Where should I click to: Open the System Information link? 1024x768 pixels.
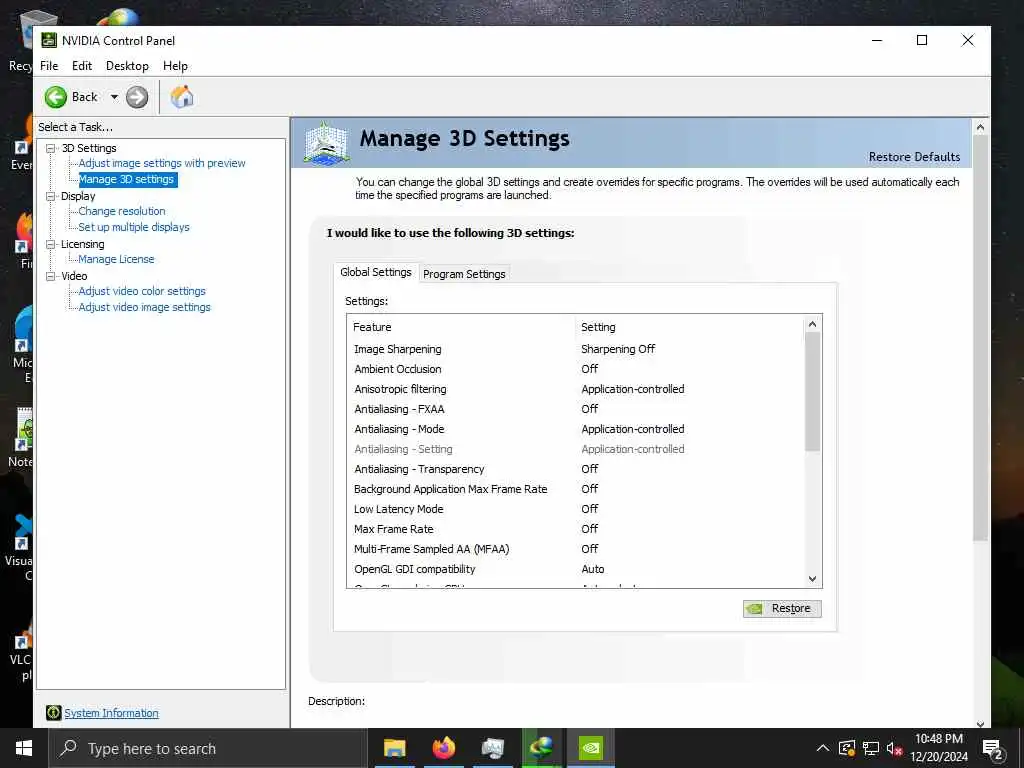[111, 713]
